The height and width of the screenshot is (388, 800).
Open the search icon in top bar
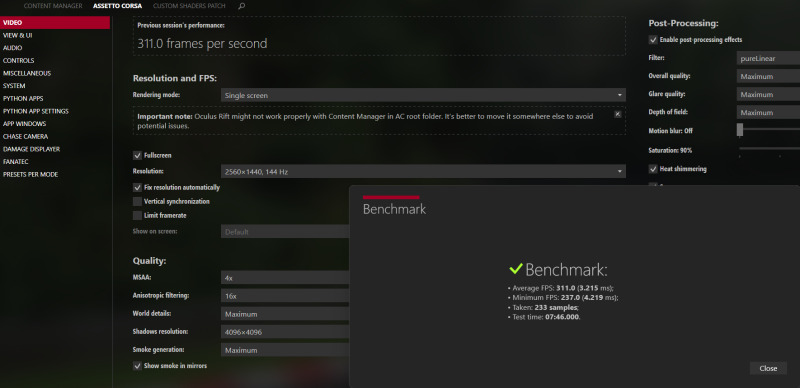[x=242, y=6]
